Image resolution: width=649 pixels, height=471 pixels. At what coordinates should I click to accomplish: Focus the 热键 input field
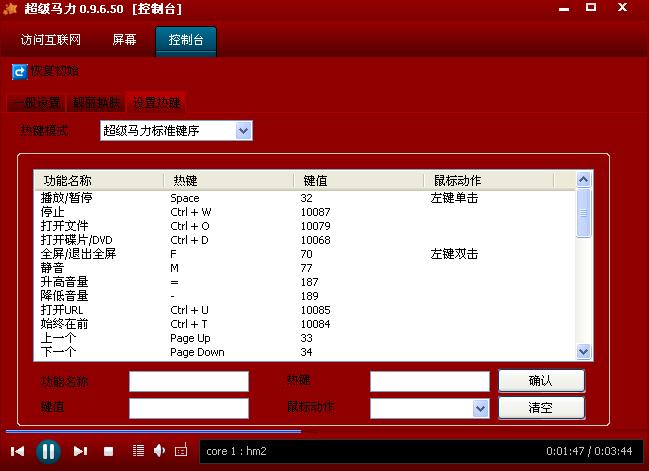pyautogui.click(x=430, y=381)
